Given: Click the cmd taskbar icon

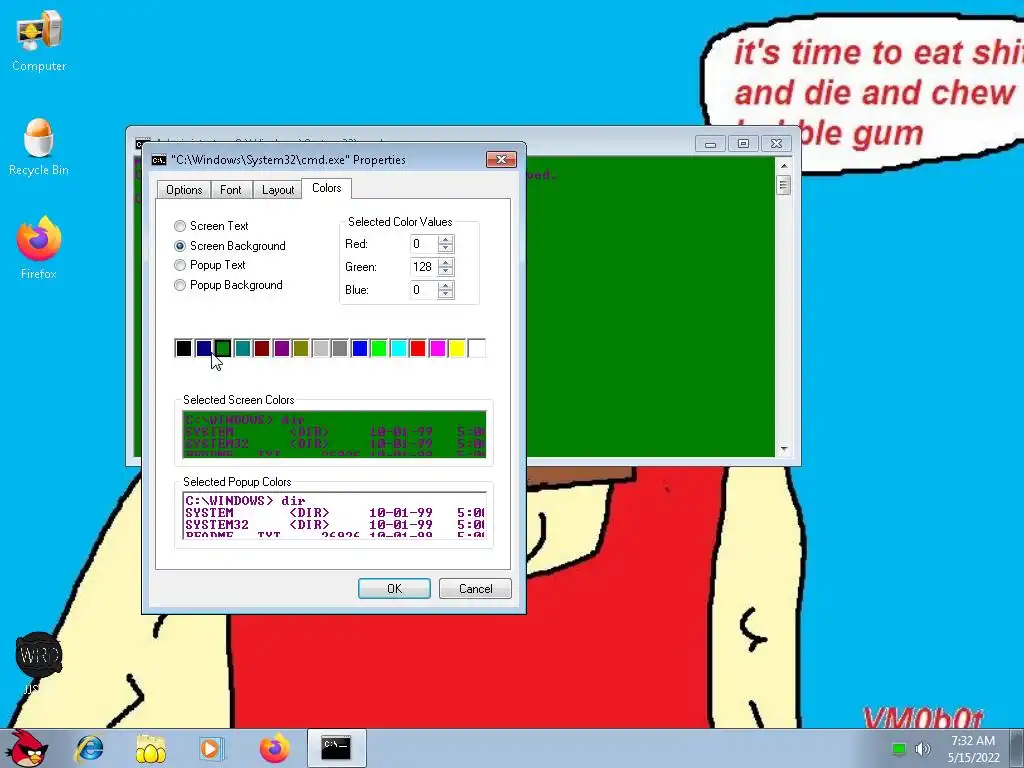Looking at the screenshot, I should click(x=336, y=748).
